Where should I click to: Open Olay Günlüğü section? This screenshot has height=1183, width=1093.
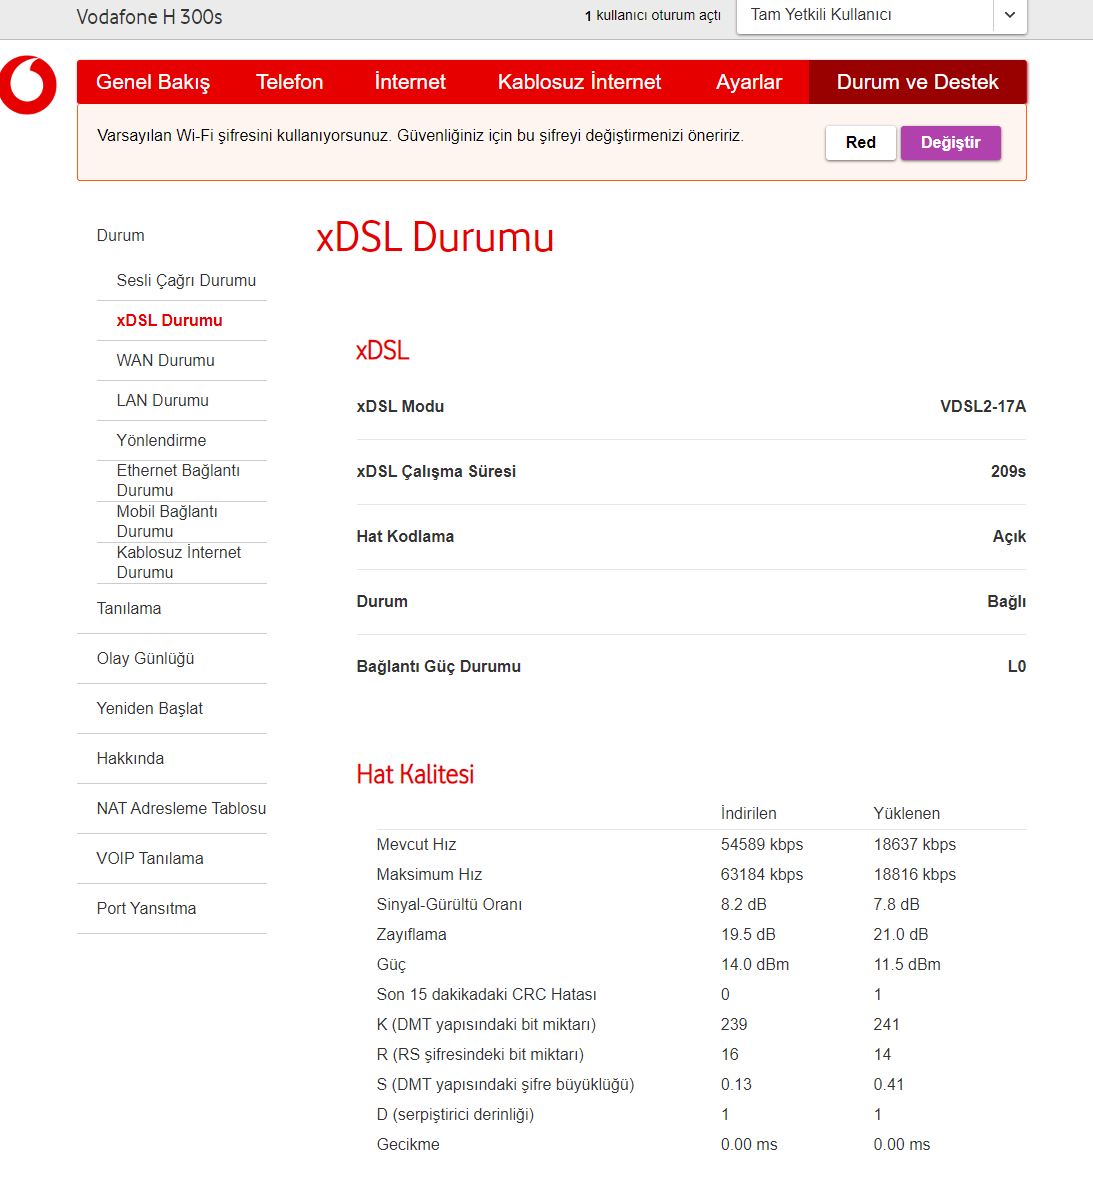click(146, 659)
